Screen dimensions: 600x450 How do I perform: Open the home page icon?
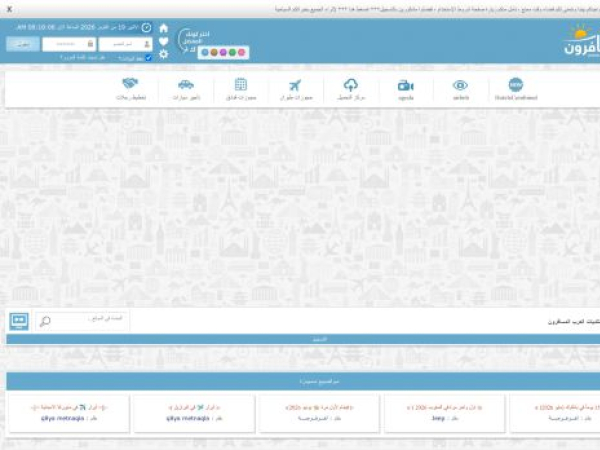pos(163,28)
